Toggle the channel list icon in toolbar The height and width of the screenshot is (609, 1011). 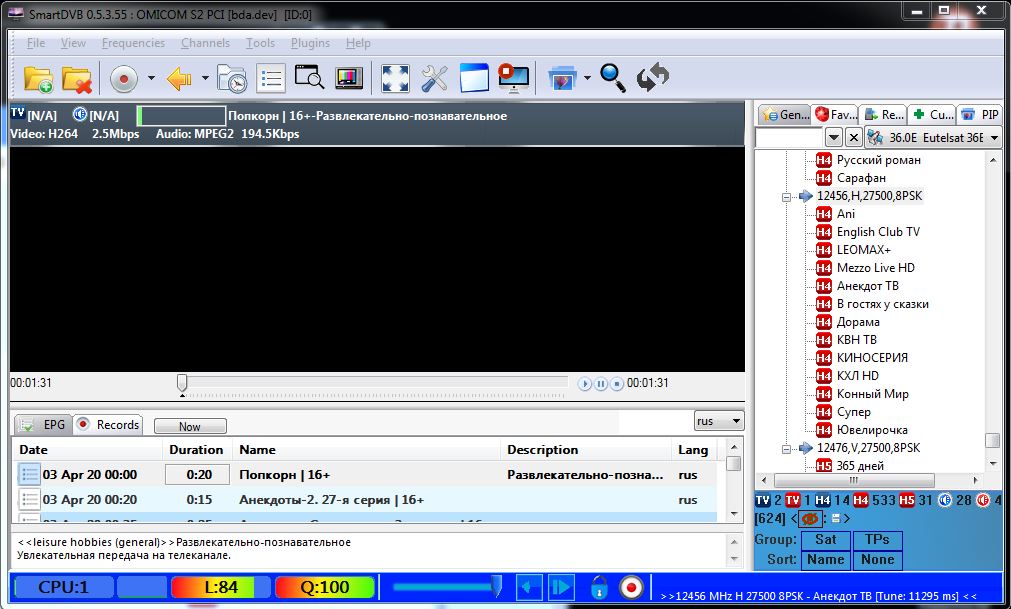tap(271, 79)
